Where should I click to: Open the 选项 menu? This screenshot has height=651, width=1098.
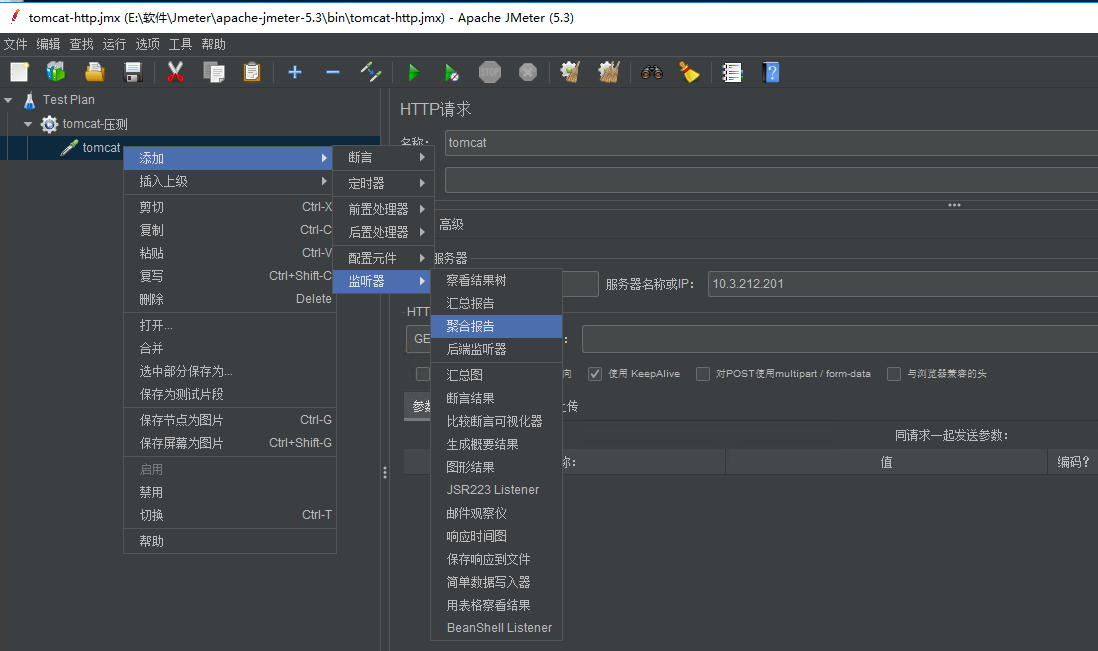pyautogui.click(x=146, y=44)
